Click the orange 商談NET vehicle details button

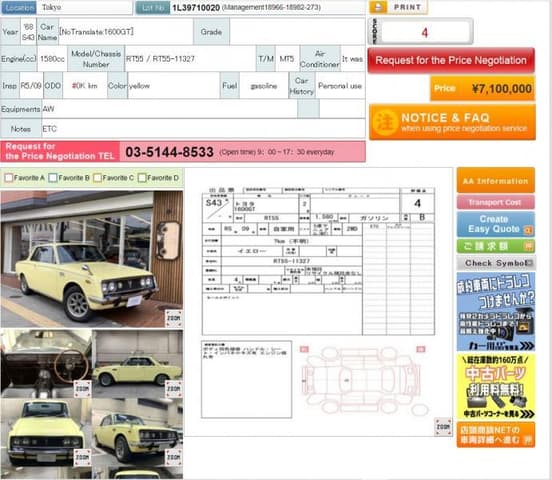click(x=496, y=435)
